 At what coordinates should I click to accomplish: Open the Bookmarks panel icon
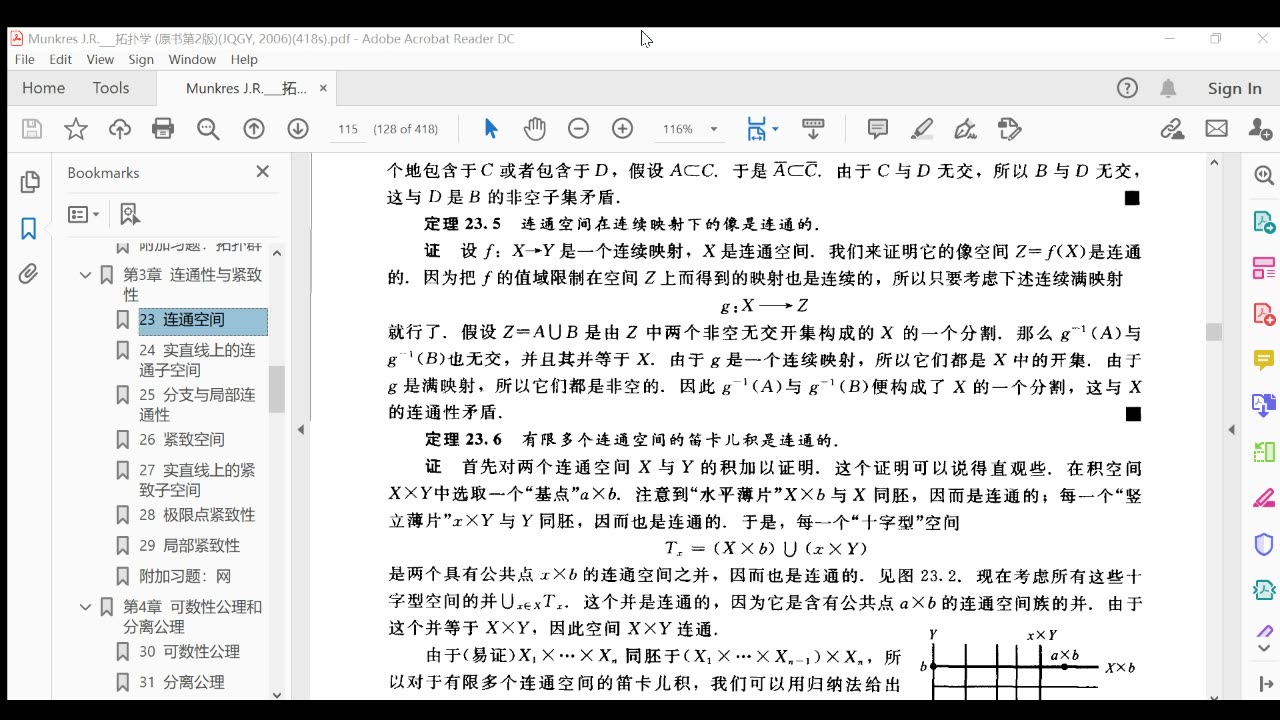(29, 229)
